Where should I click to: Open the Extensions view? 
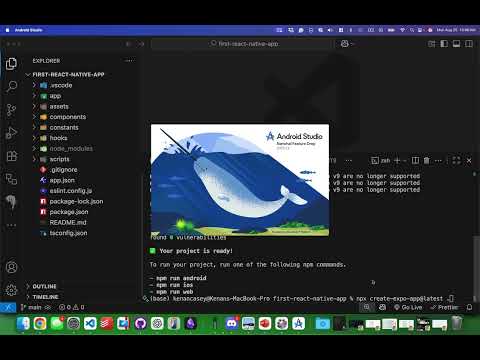coord(11,156)
